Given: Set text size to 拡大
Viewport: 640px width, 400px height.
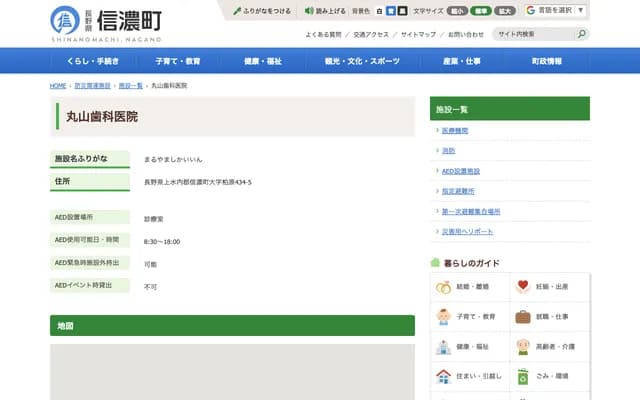Looking at the screenshot, I should pos(506,10).
